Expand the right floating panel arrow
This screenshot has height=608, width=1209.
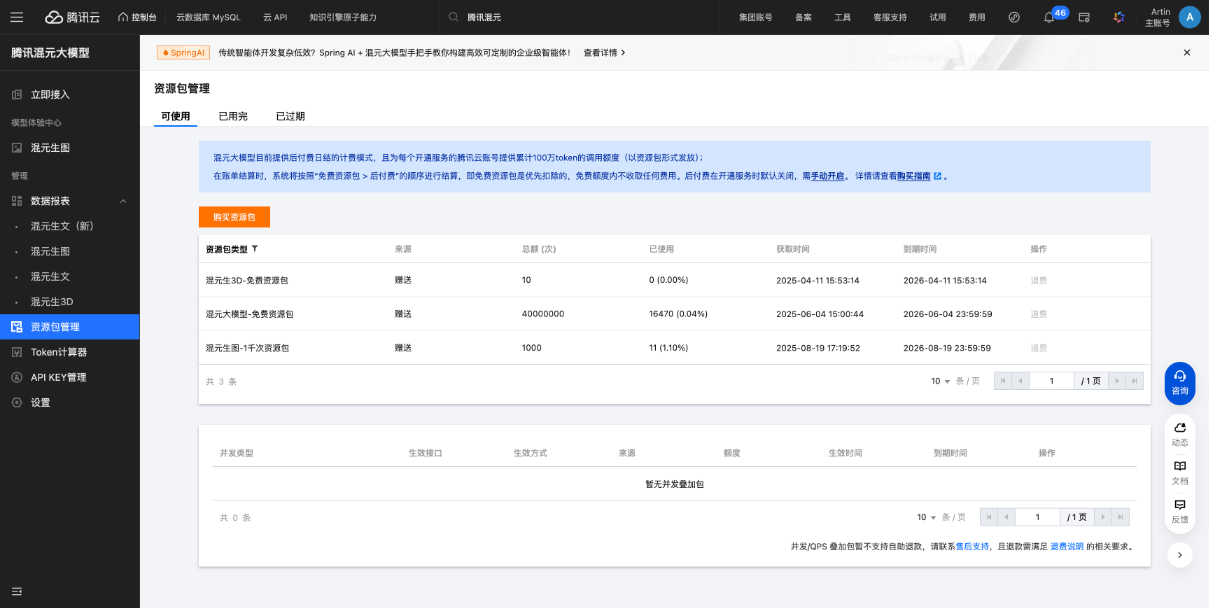1180,554
